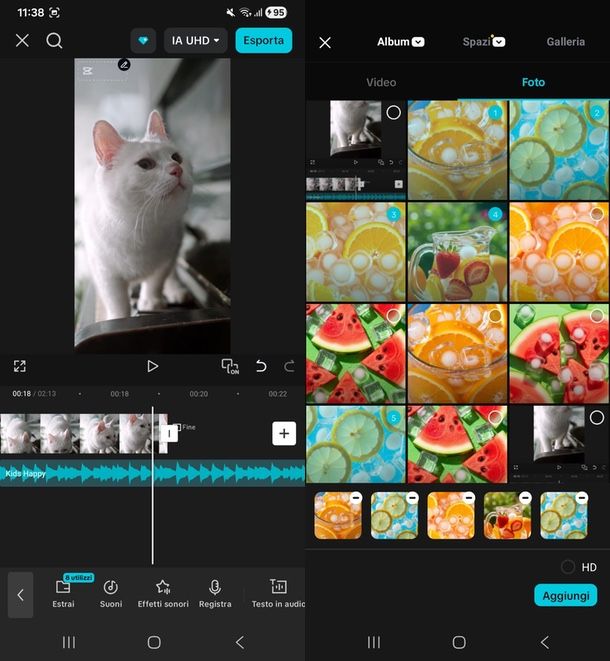
Task: Open Effetti sonori
Action: (x=163, y=594)
